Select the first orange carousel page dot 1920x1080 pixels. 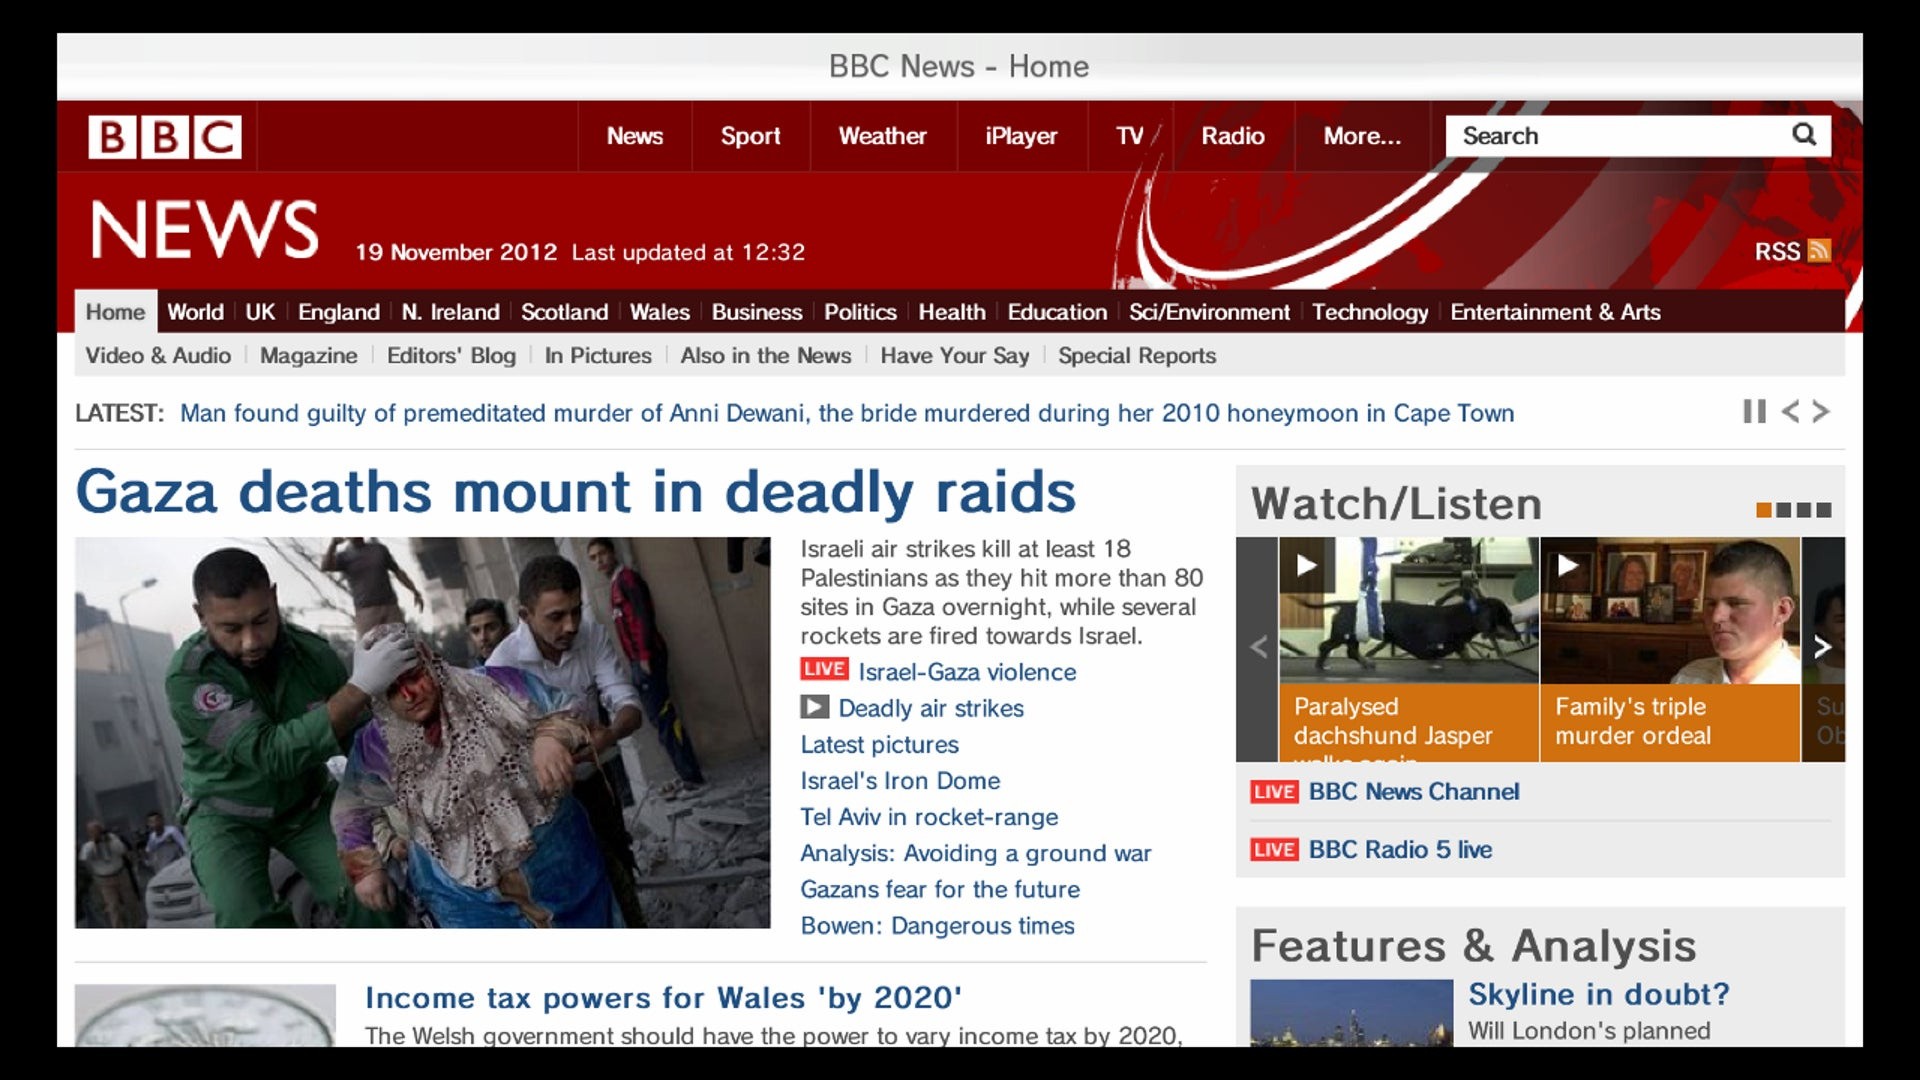pos(1764,510)
